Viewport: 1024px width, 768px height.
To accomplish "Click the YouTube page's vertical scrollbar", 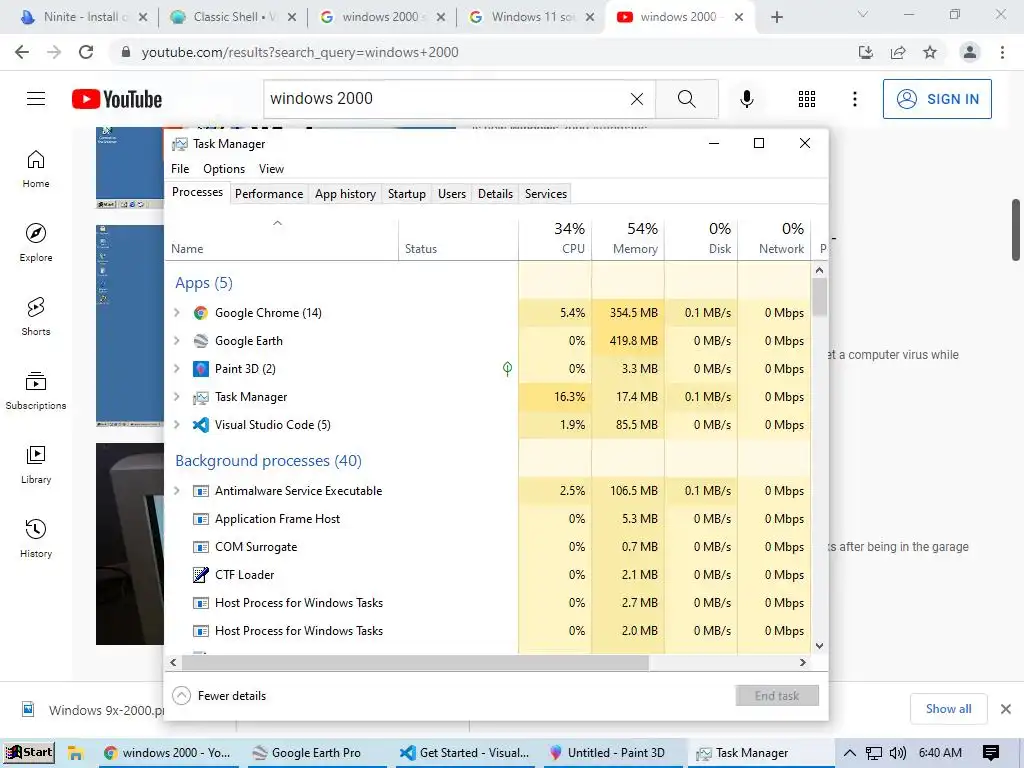I will point(1016,230).
